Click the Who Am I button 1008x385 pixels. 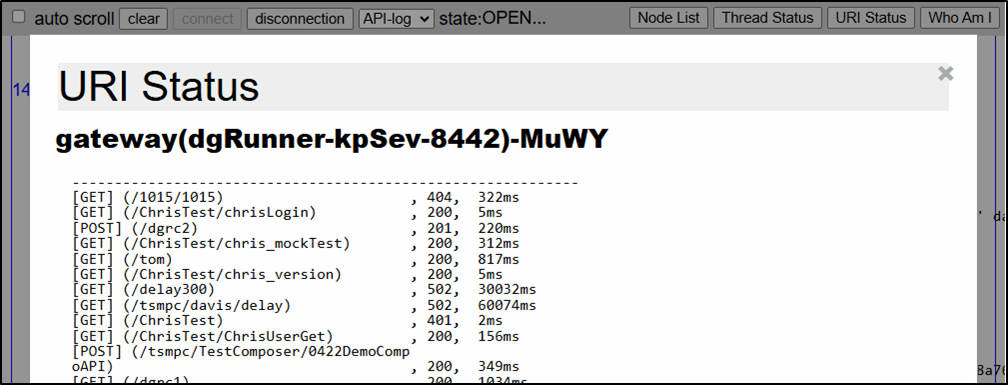coord(960,18)
